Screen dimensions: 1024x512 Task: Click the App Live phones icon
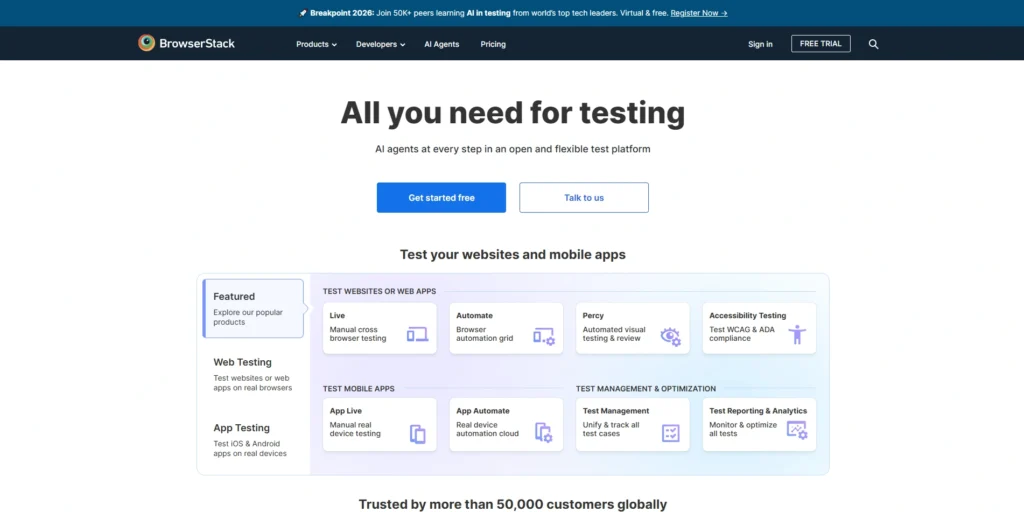[x=417, y=434]
